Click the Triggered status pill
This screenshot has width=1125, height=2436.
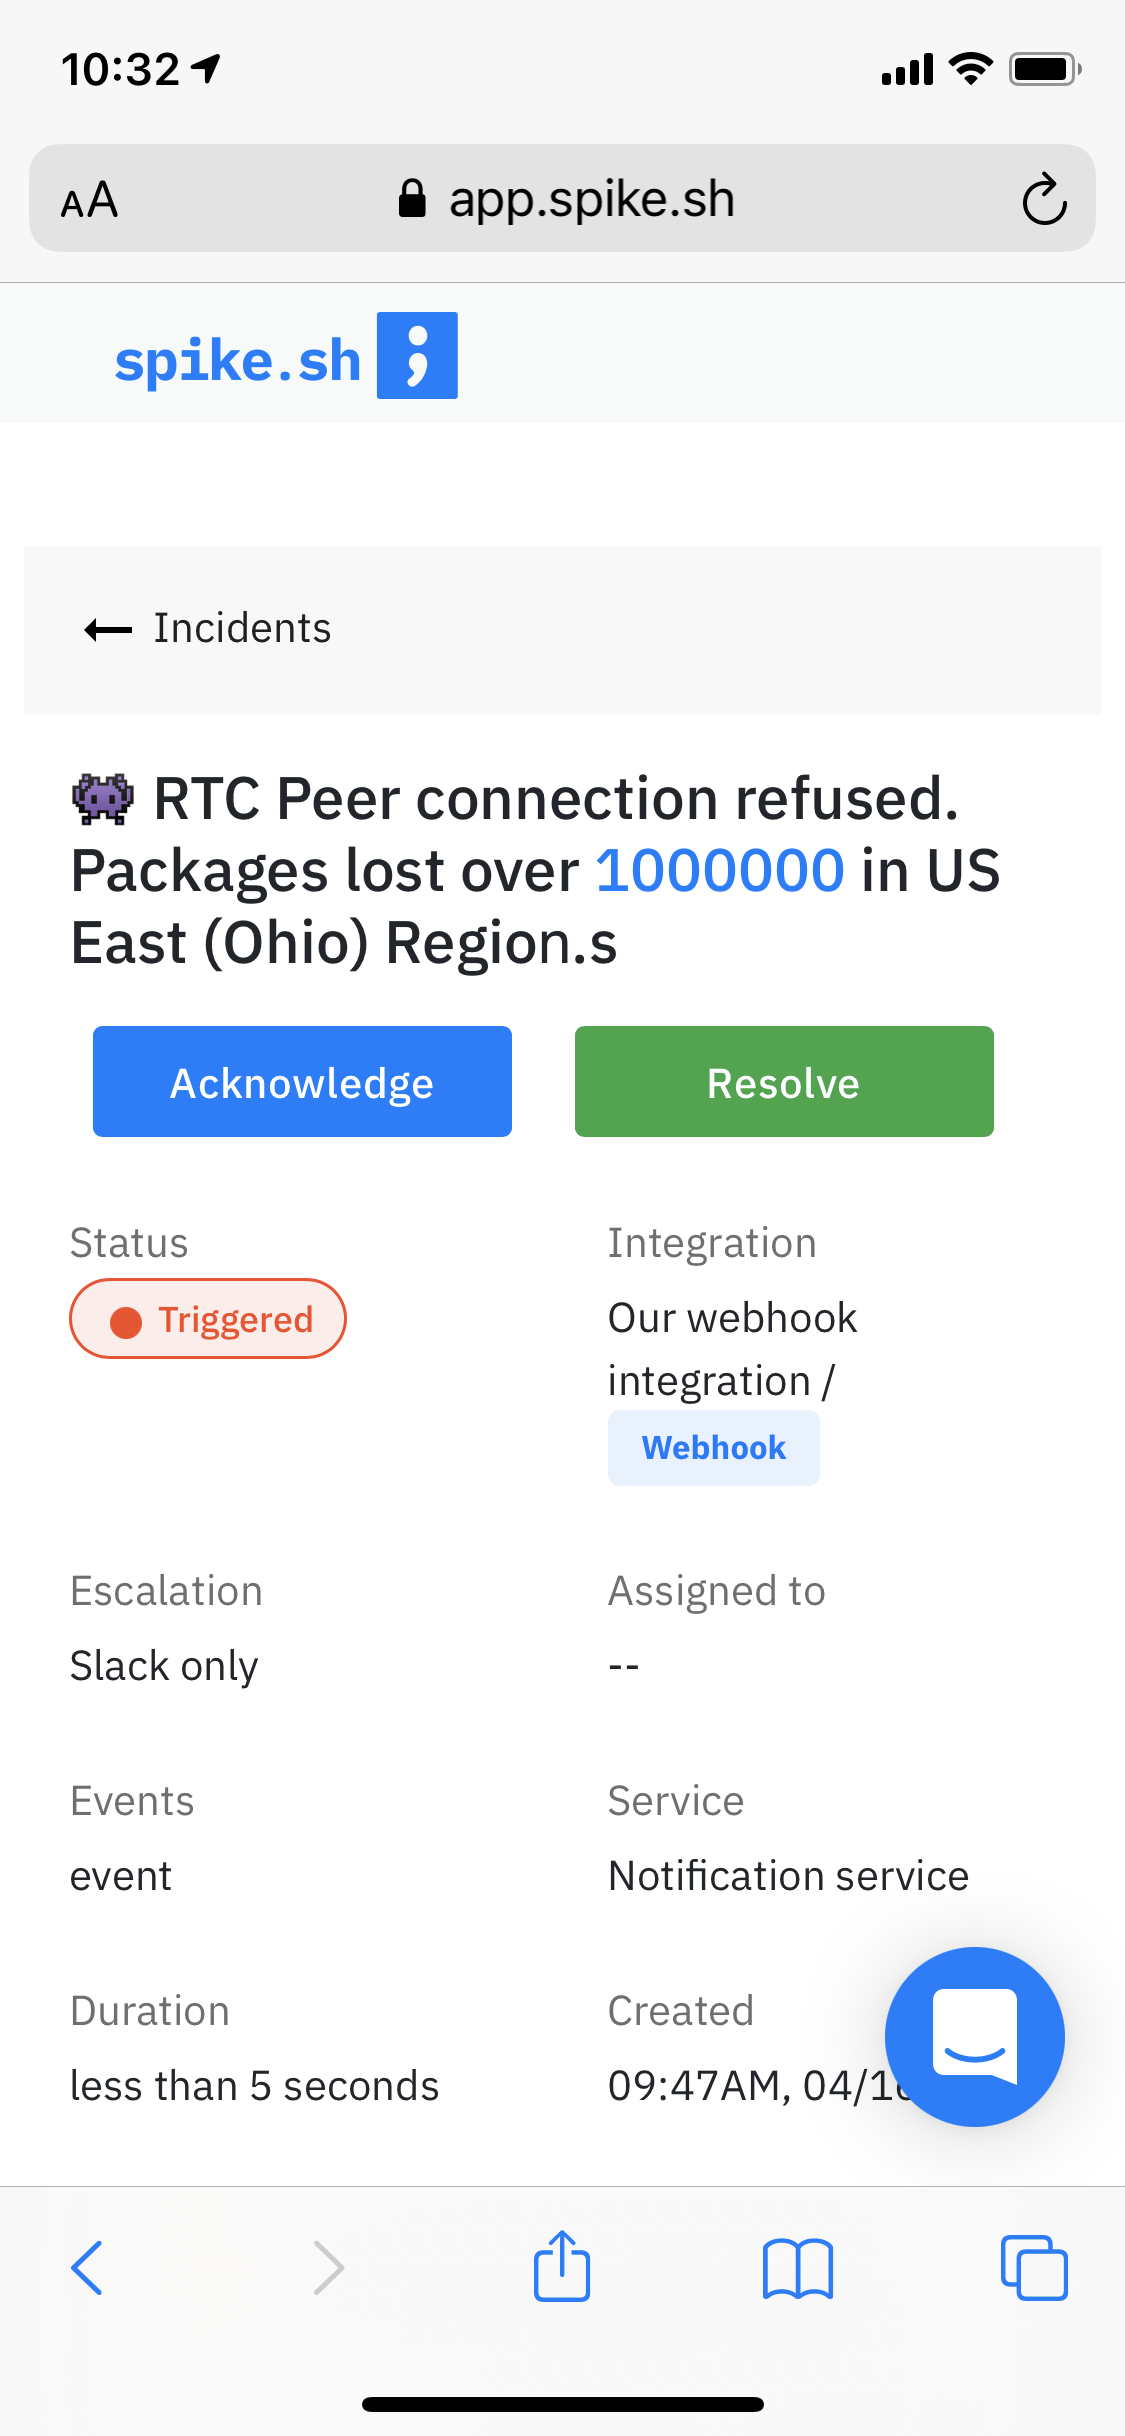pos(208,1319)
